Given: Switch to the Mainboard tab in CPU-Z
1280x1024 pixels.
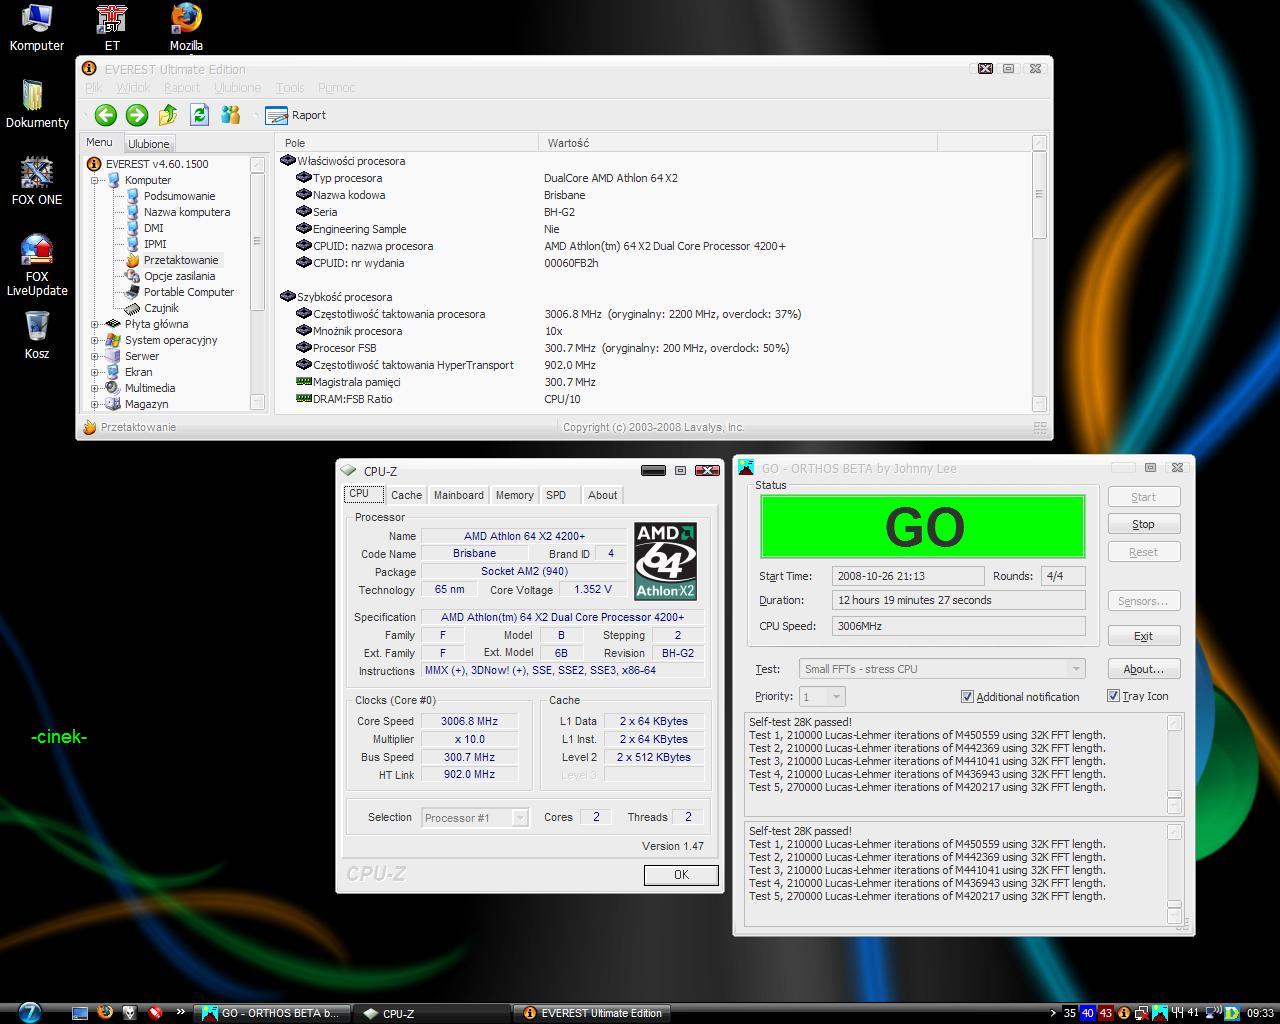Looking at the screenshot, I should [x=458, y=495].
